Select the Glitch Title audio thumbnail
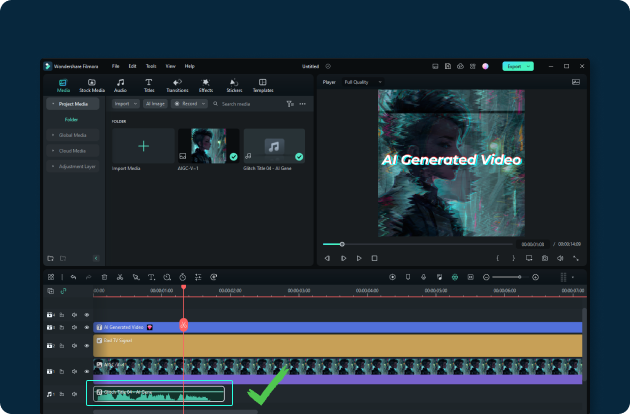Viewport: 630px width, 414px height. point(274,146)
